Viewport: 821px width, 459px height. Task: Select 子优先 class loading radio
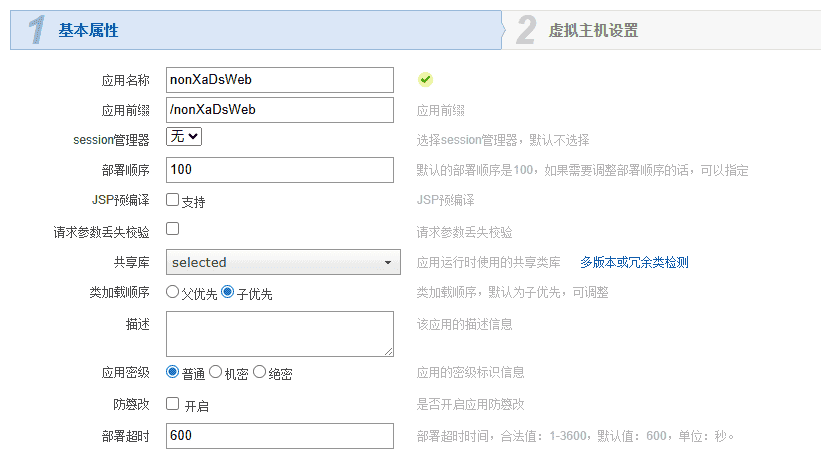228,292
